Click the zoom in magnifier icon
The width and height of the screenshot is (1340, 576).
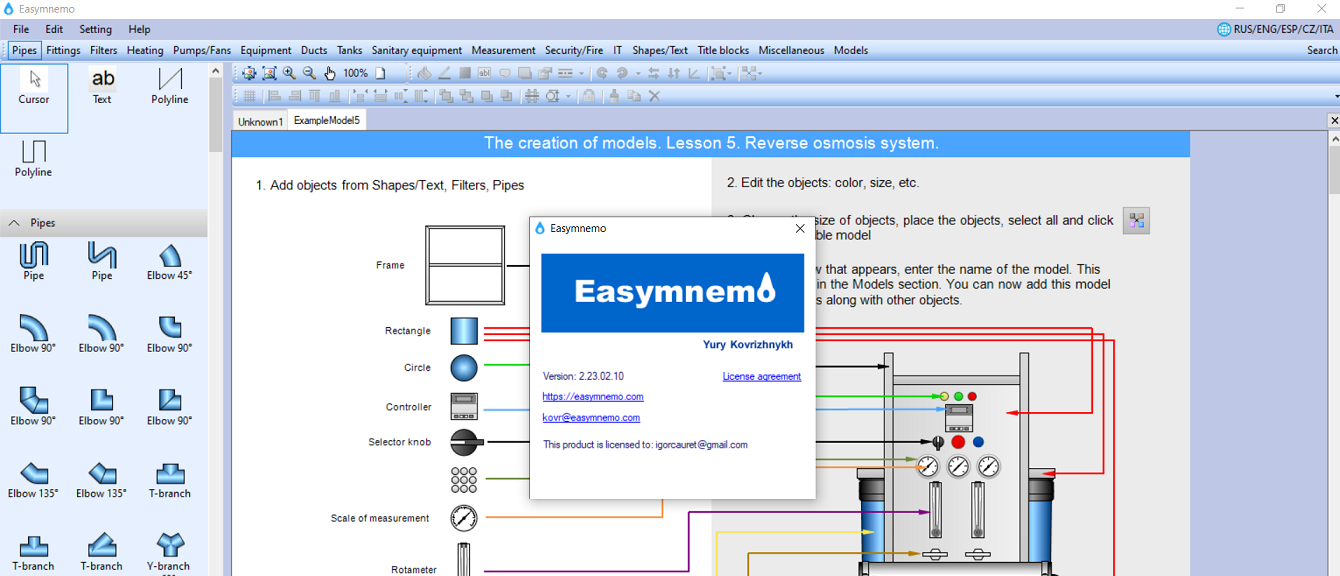[289, 73]
